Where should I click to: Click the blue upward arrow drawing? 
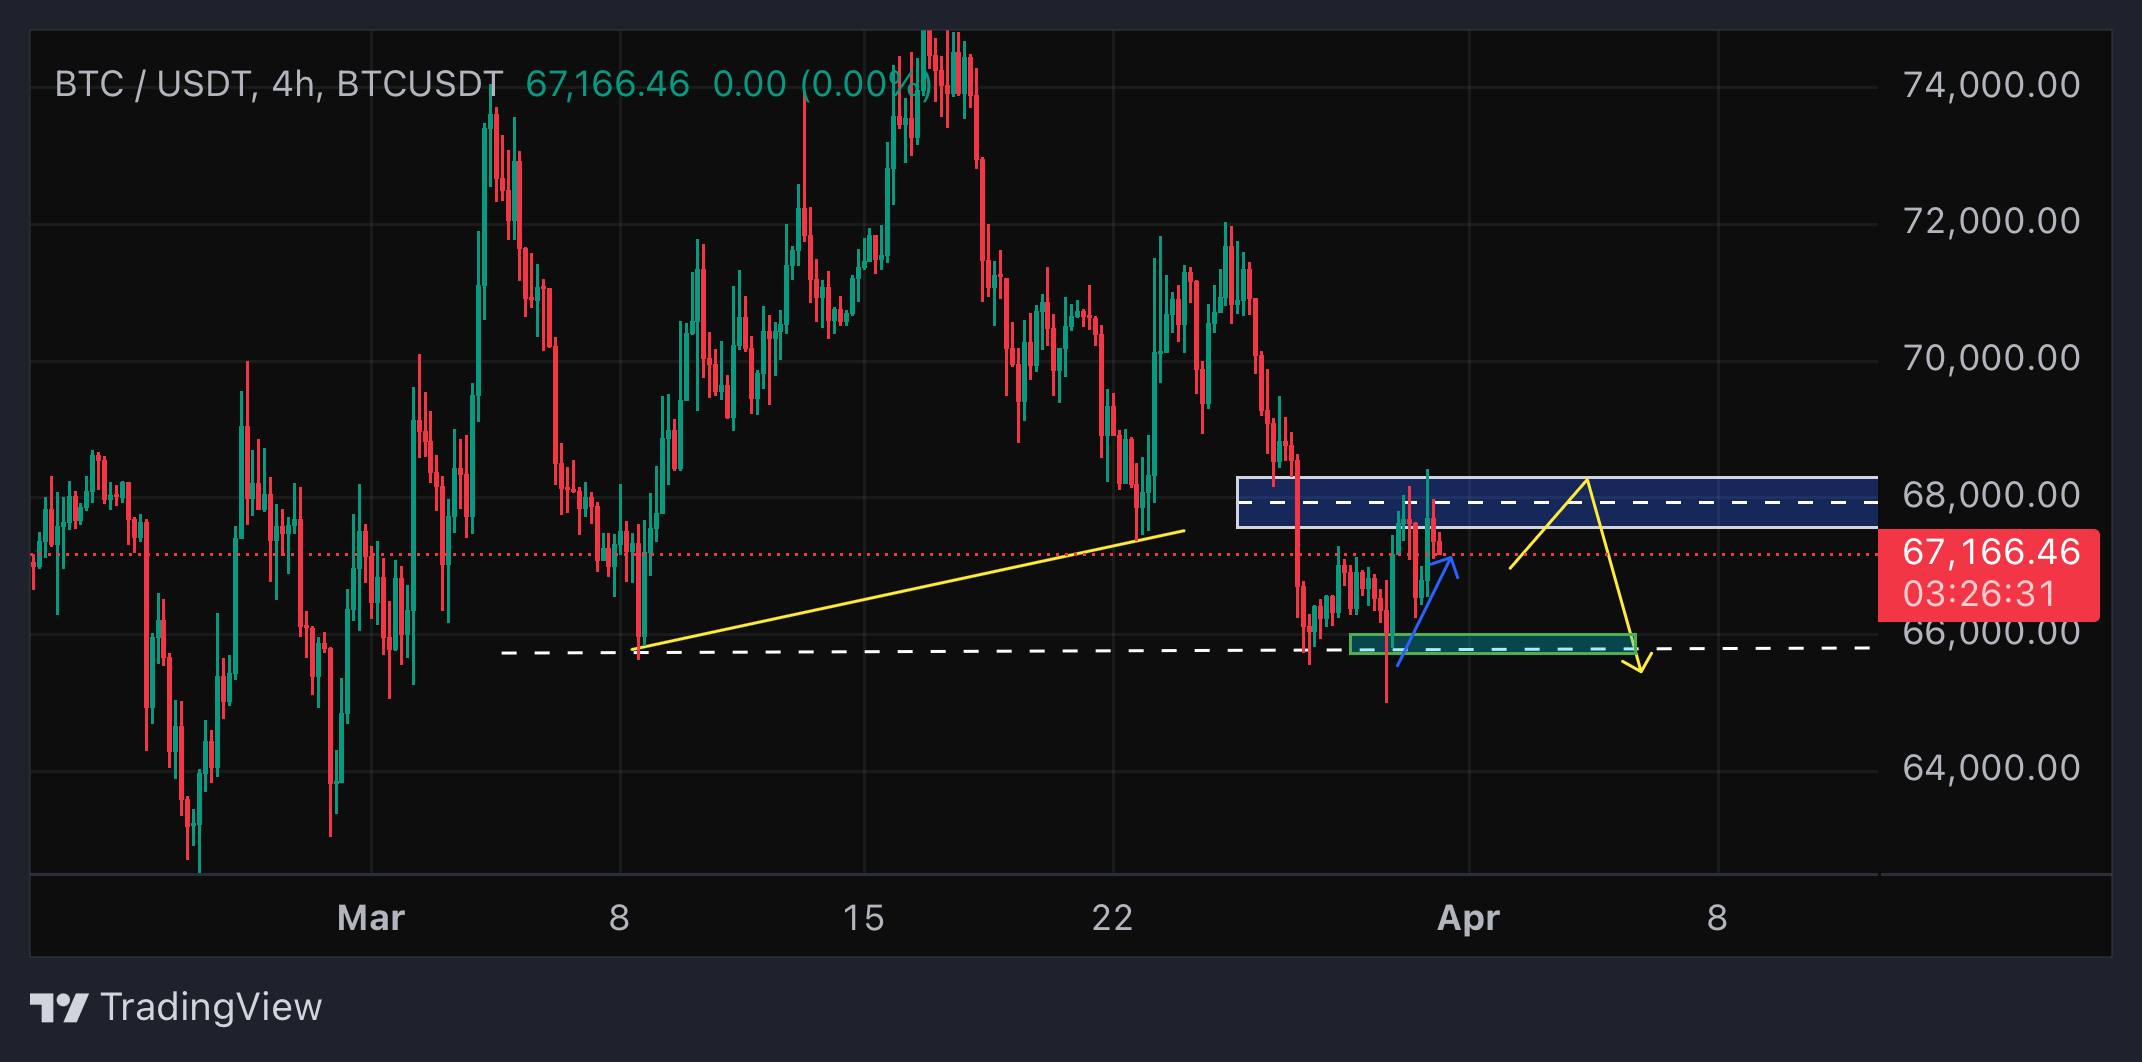click(1425, 610)
